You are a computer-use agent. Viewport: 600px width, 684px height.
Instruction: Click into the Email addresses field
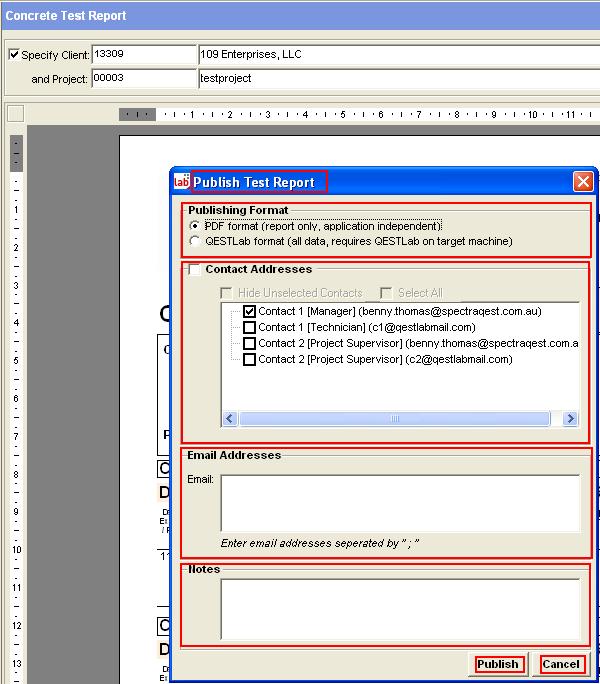click(x=399, y=502)
